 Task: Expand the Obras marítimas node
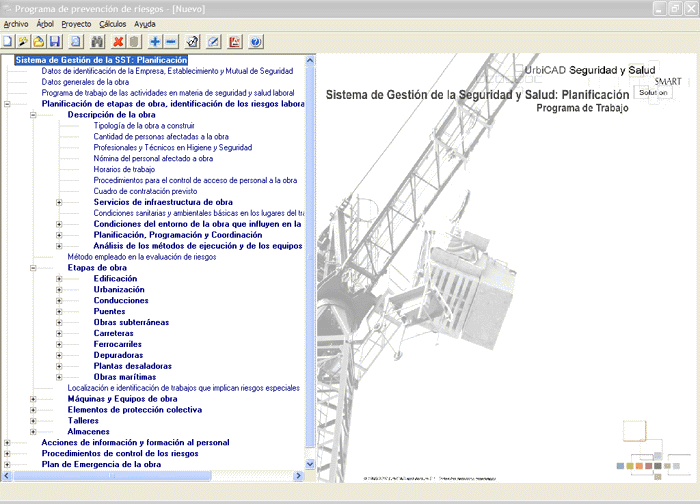59,377
